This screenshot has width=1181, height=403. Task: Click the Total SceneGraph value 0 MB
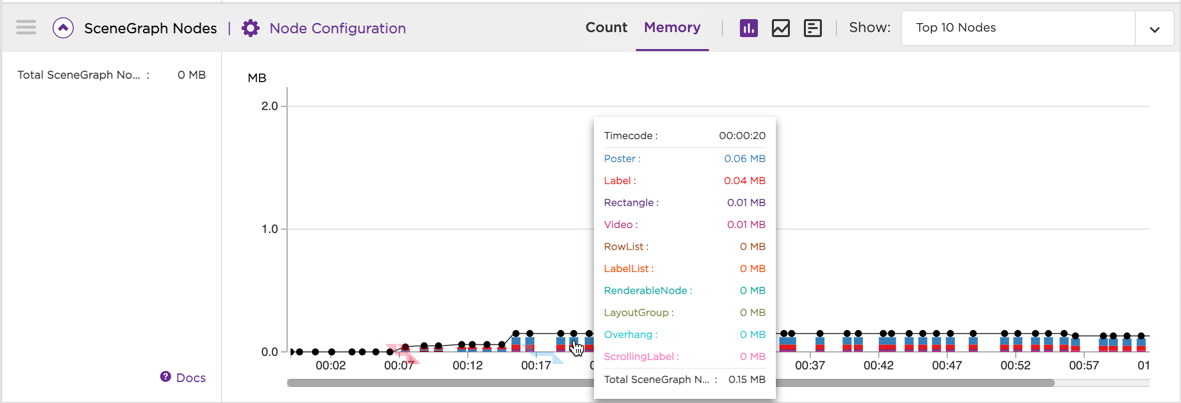click(191, 75)
